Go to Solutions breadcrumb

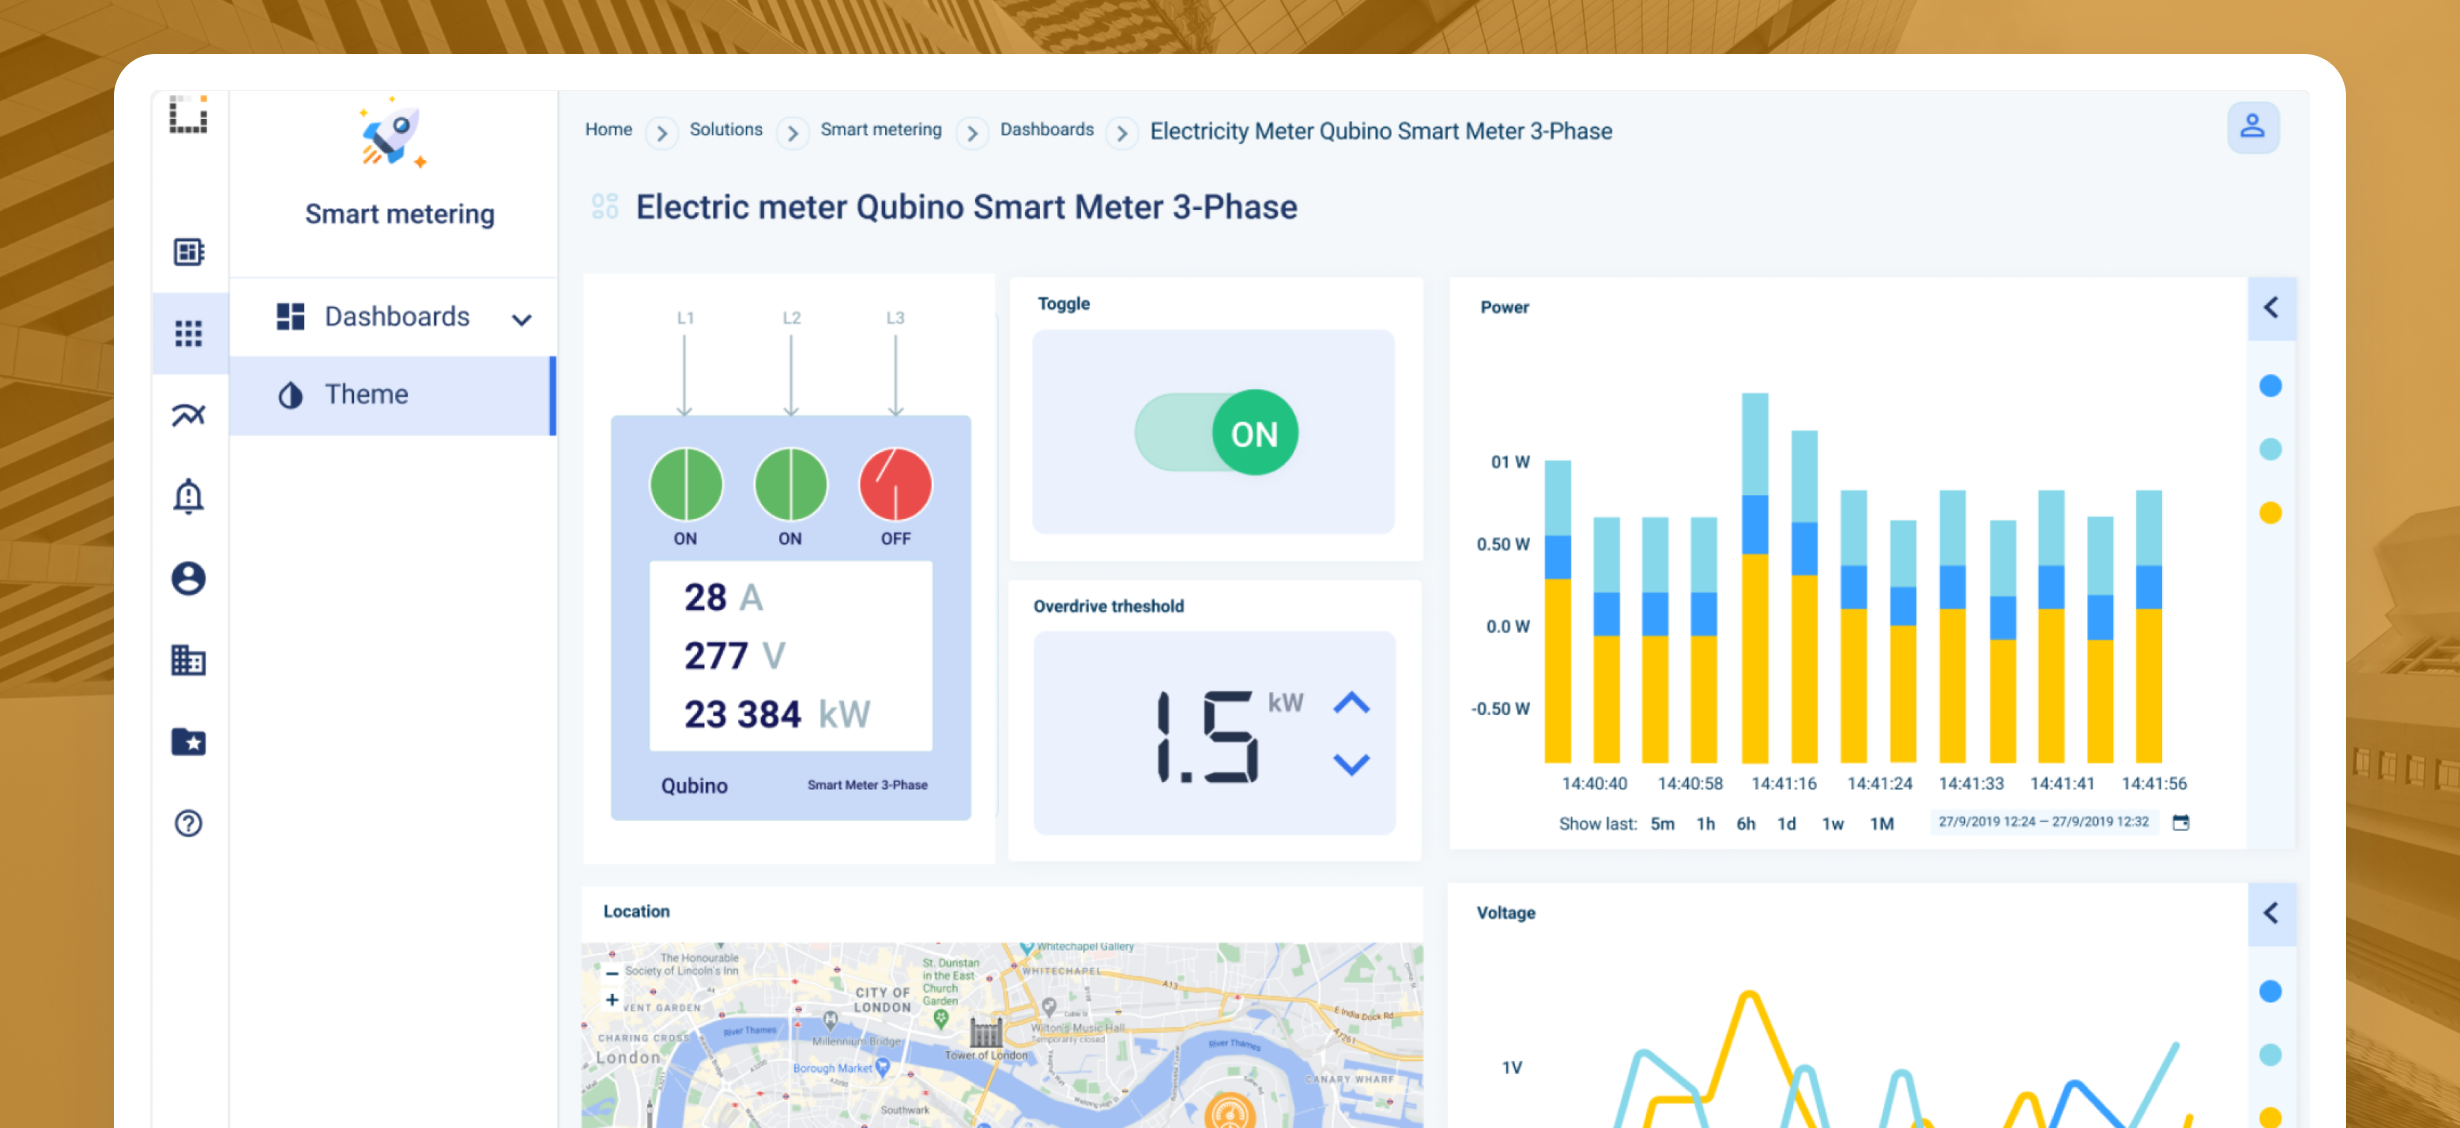726,129
